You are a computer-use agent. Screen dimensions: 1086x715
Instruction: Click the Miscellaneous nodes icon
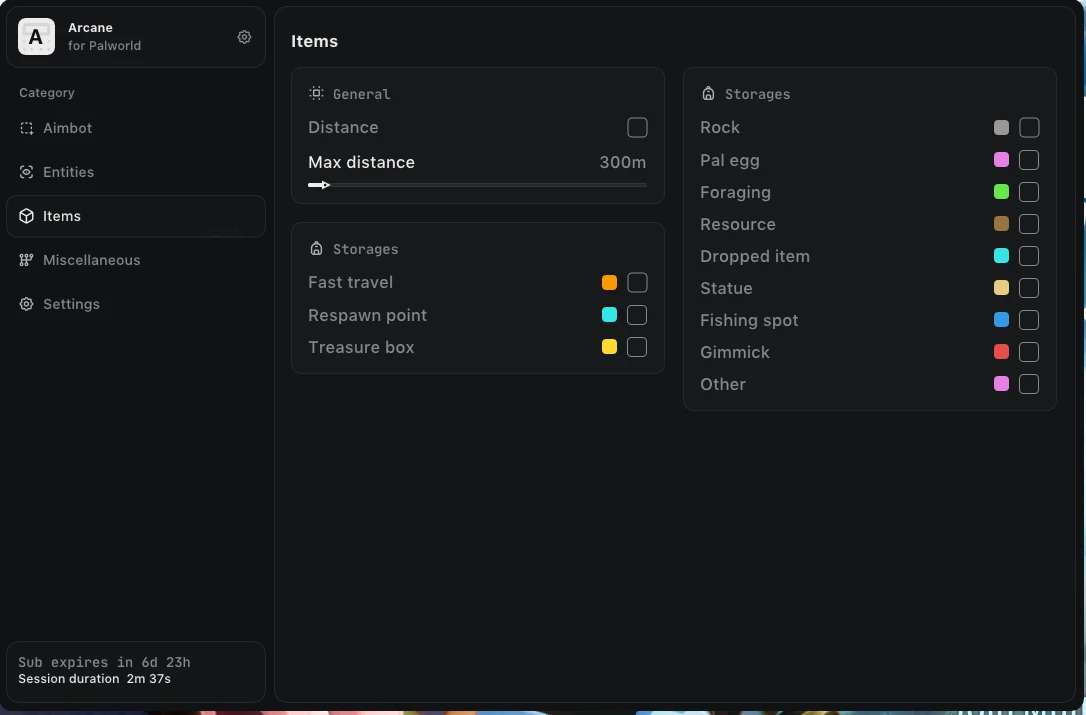pos(26,260)
